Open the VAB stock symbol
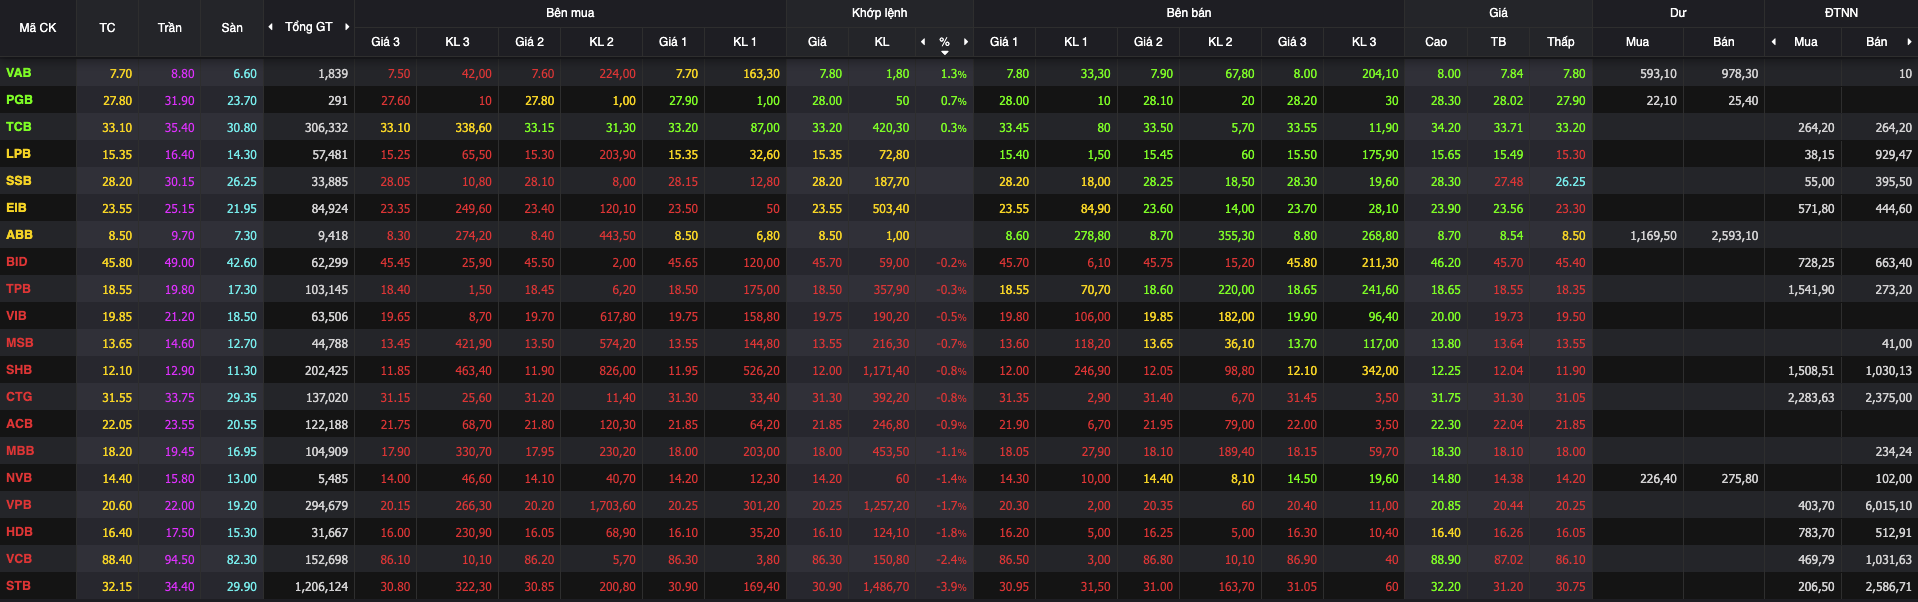This screenshot has width=1918, height=602. tap(19, 73)
